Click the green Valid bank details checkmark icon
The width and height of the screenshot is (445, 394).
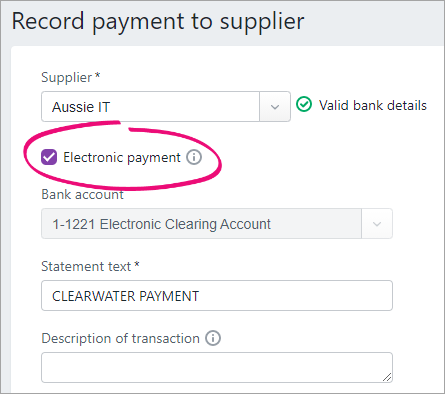click(x=304, y=105)
